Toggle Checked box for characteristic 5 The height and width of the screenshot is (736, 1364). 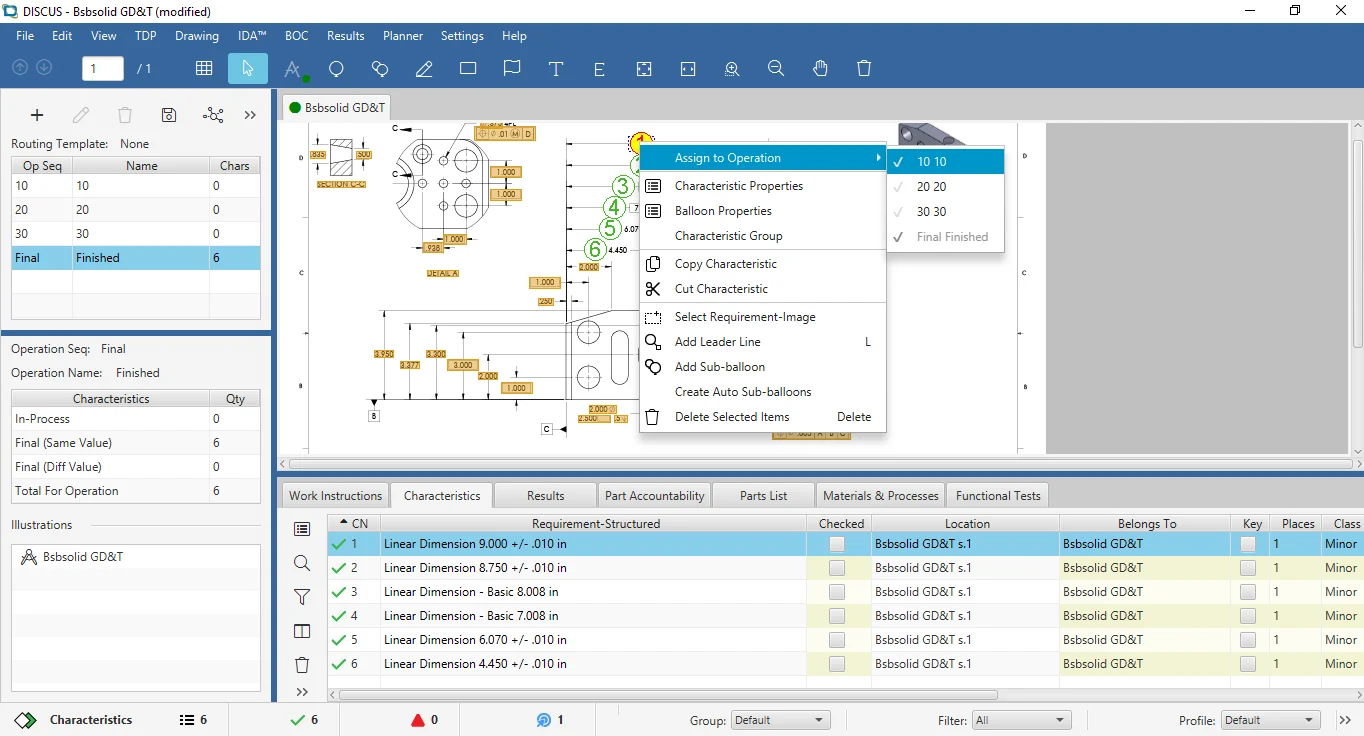click(837, 640)
